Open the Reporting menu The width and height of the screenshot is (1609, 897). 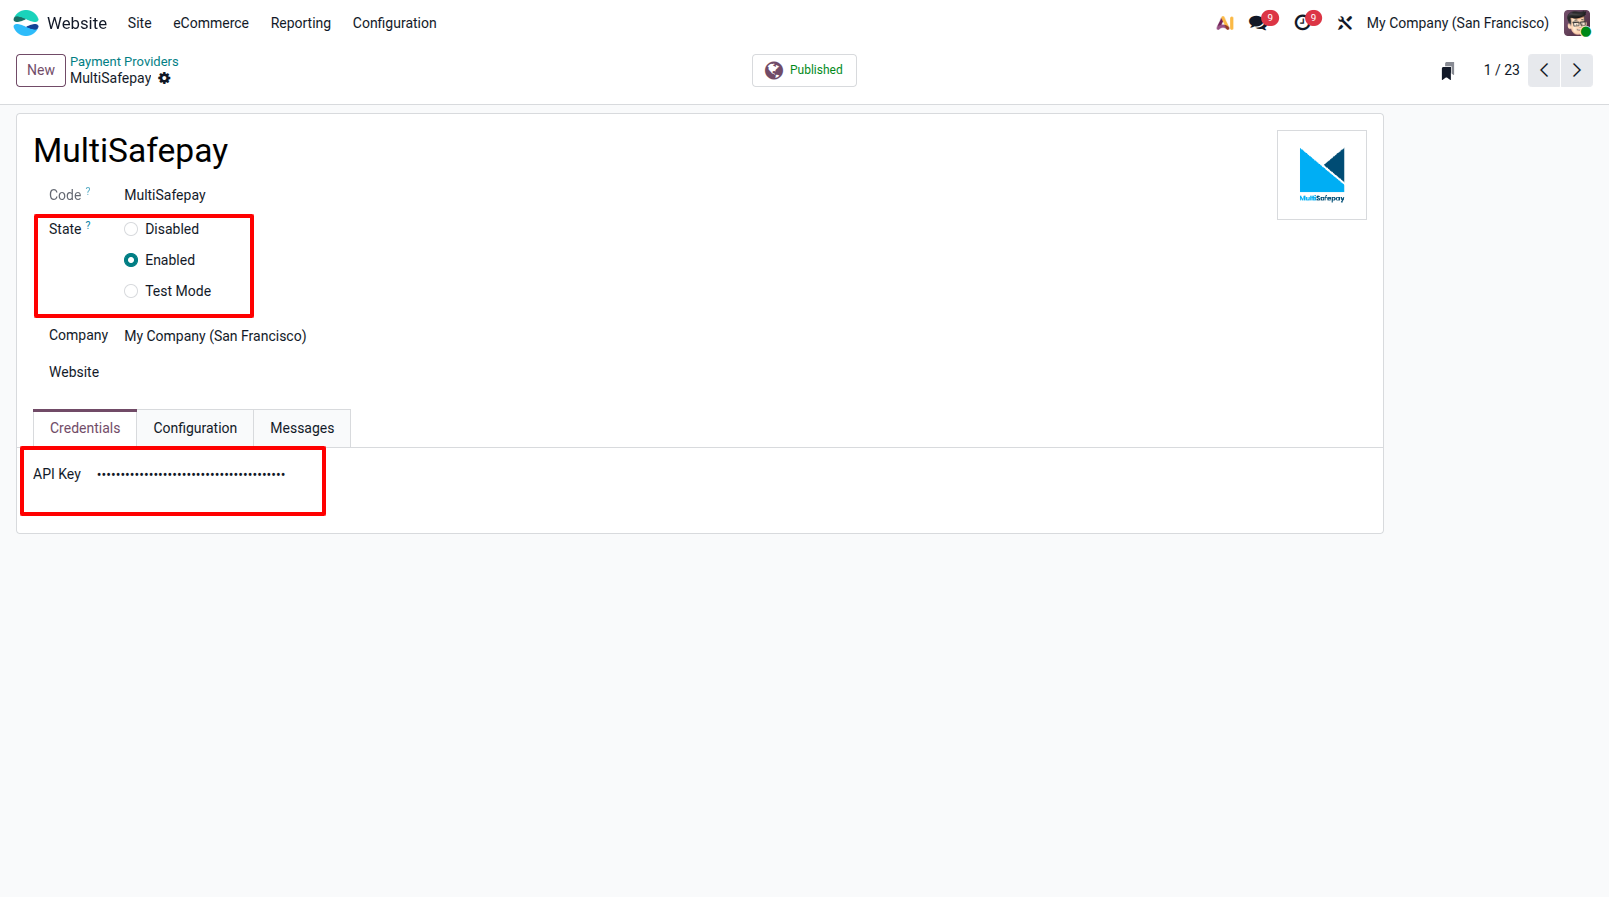point(301,23)
